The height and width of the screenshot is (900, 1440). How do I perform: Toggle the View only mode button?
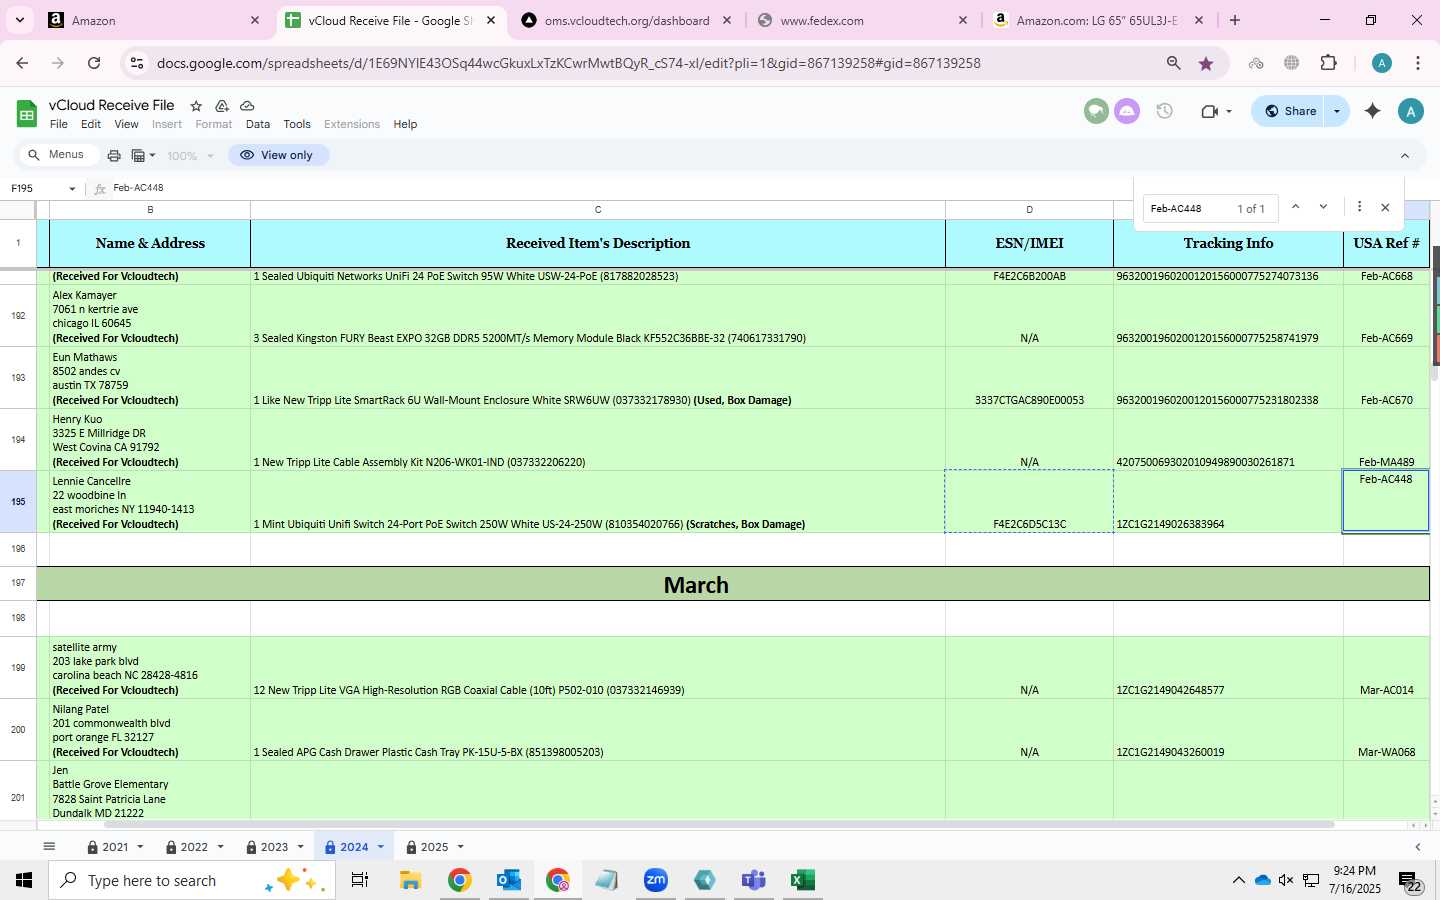278,155
